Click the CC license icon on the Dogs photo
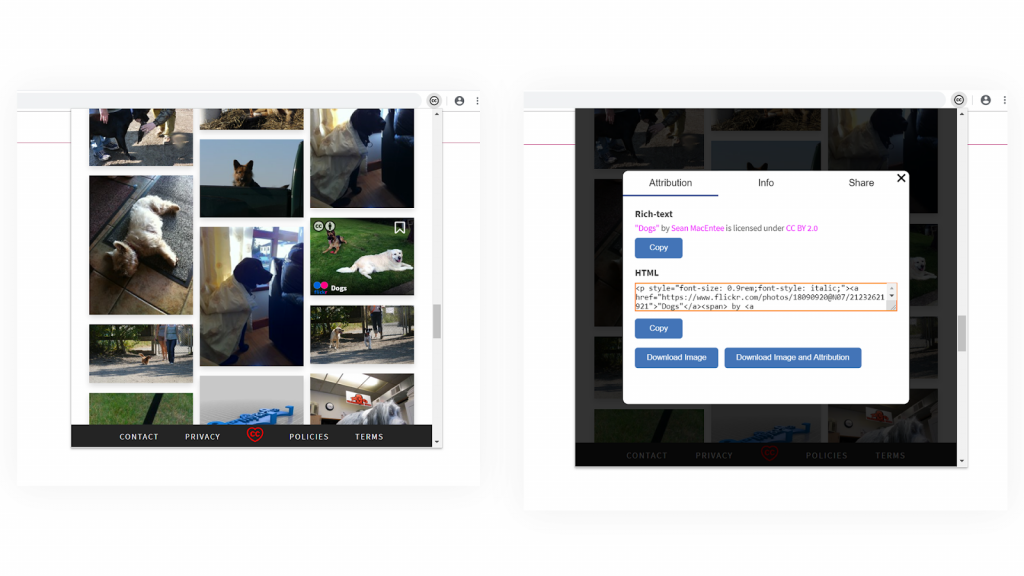 point(319,226)
